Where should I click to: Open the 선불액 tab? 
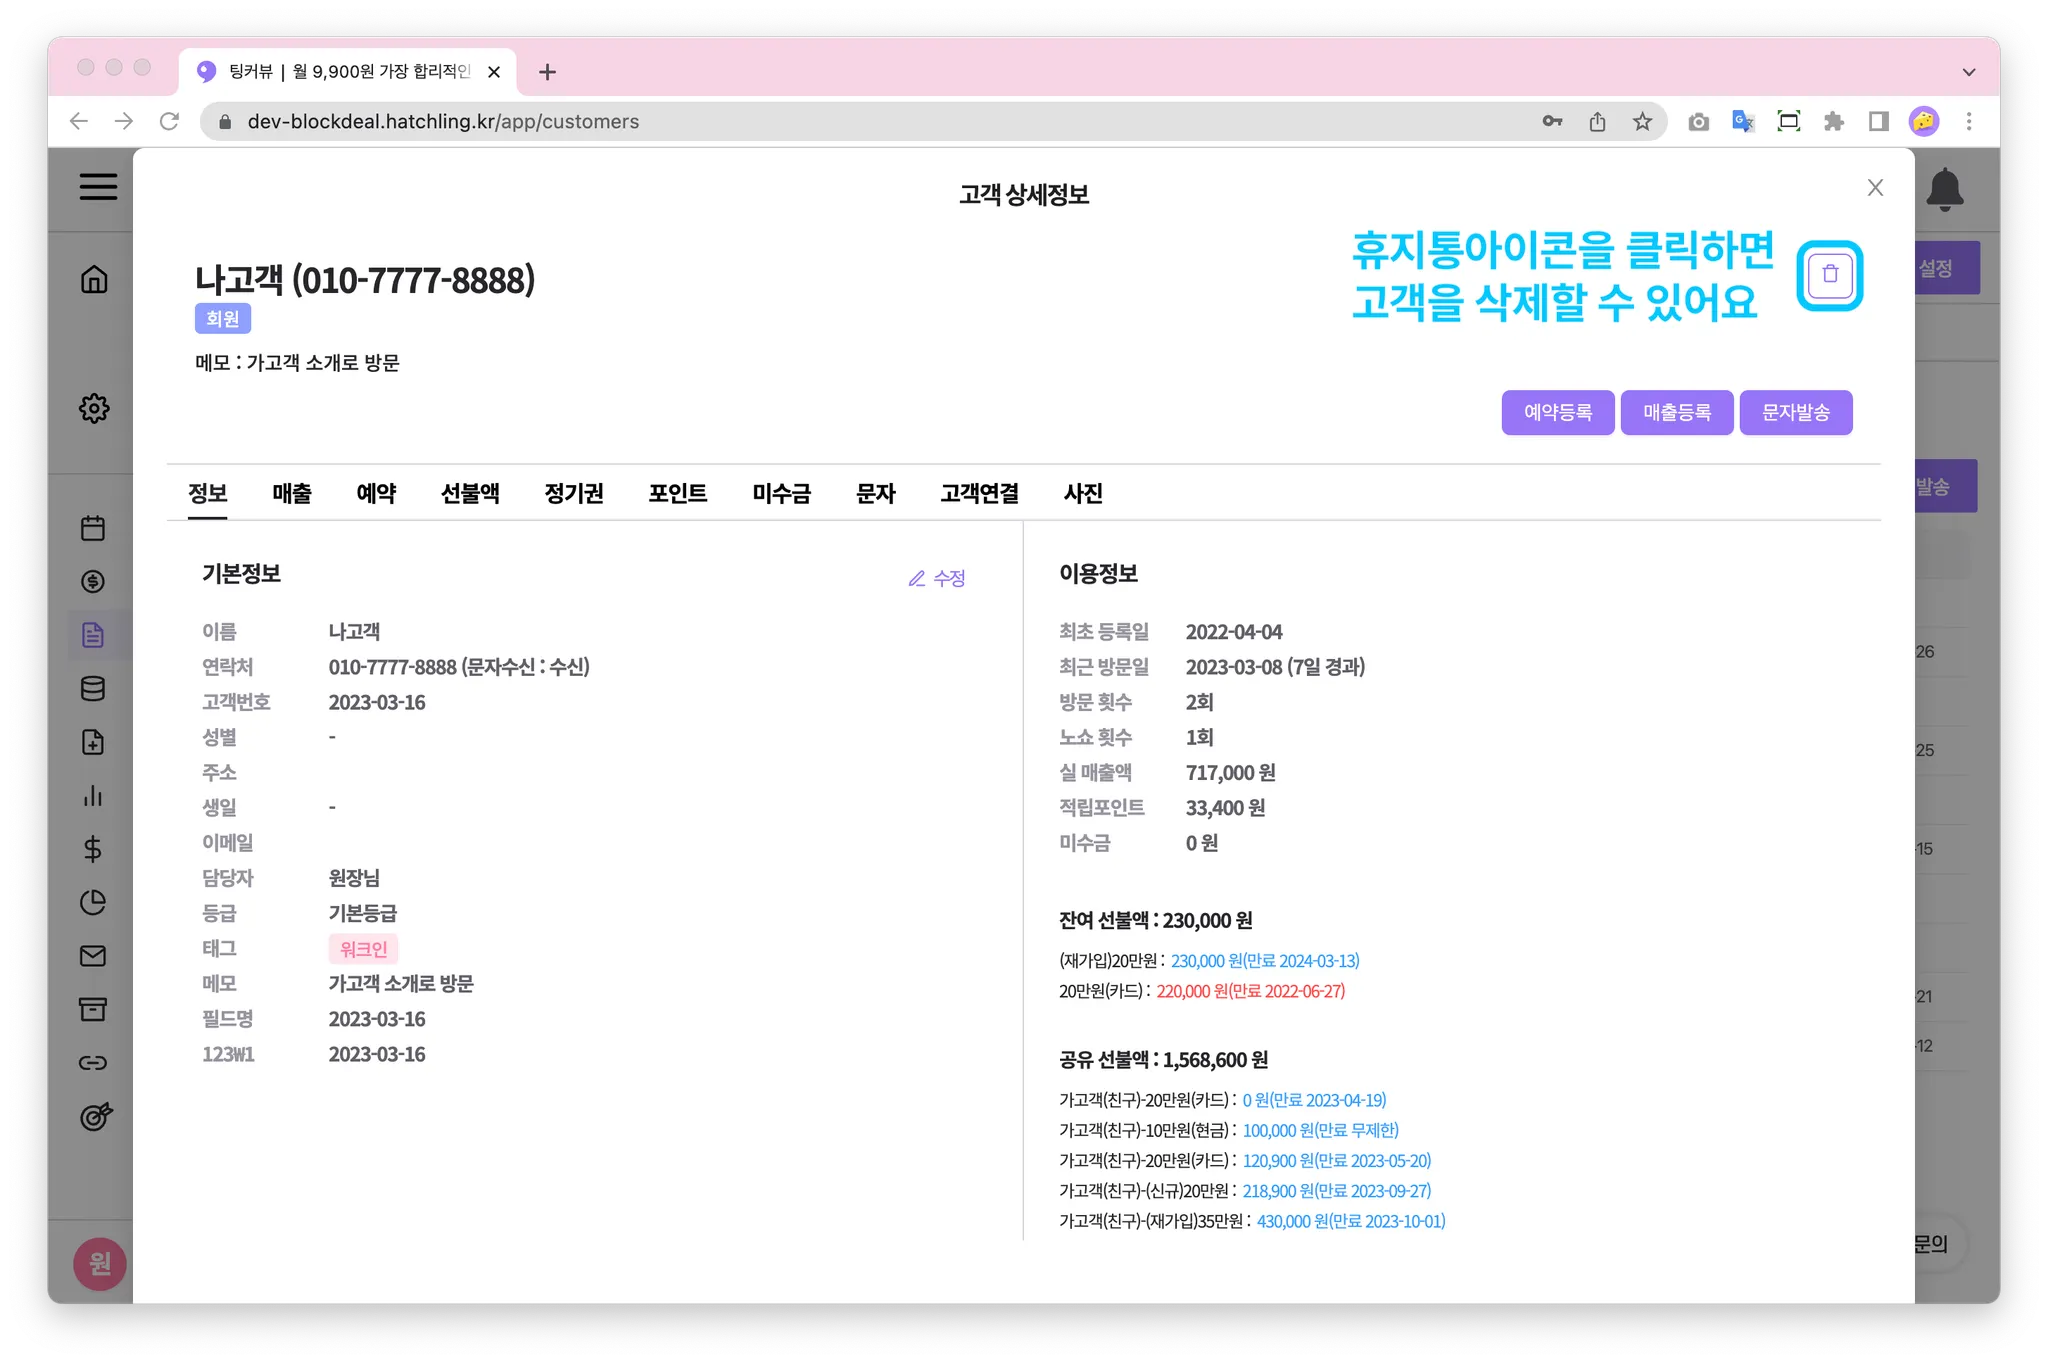click(470, 493)
